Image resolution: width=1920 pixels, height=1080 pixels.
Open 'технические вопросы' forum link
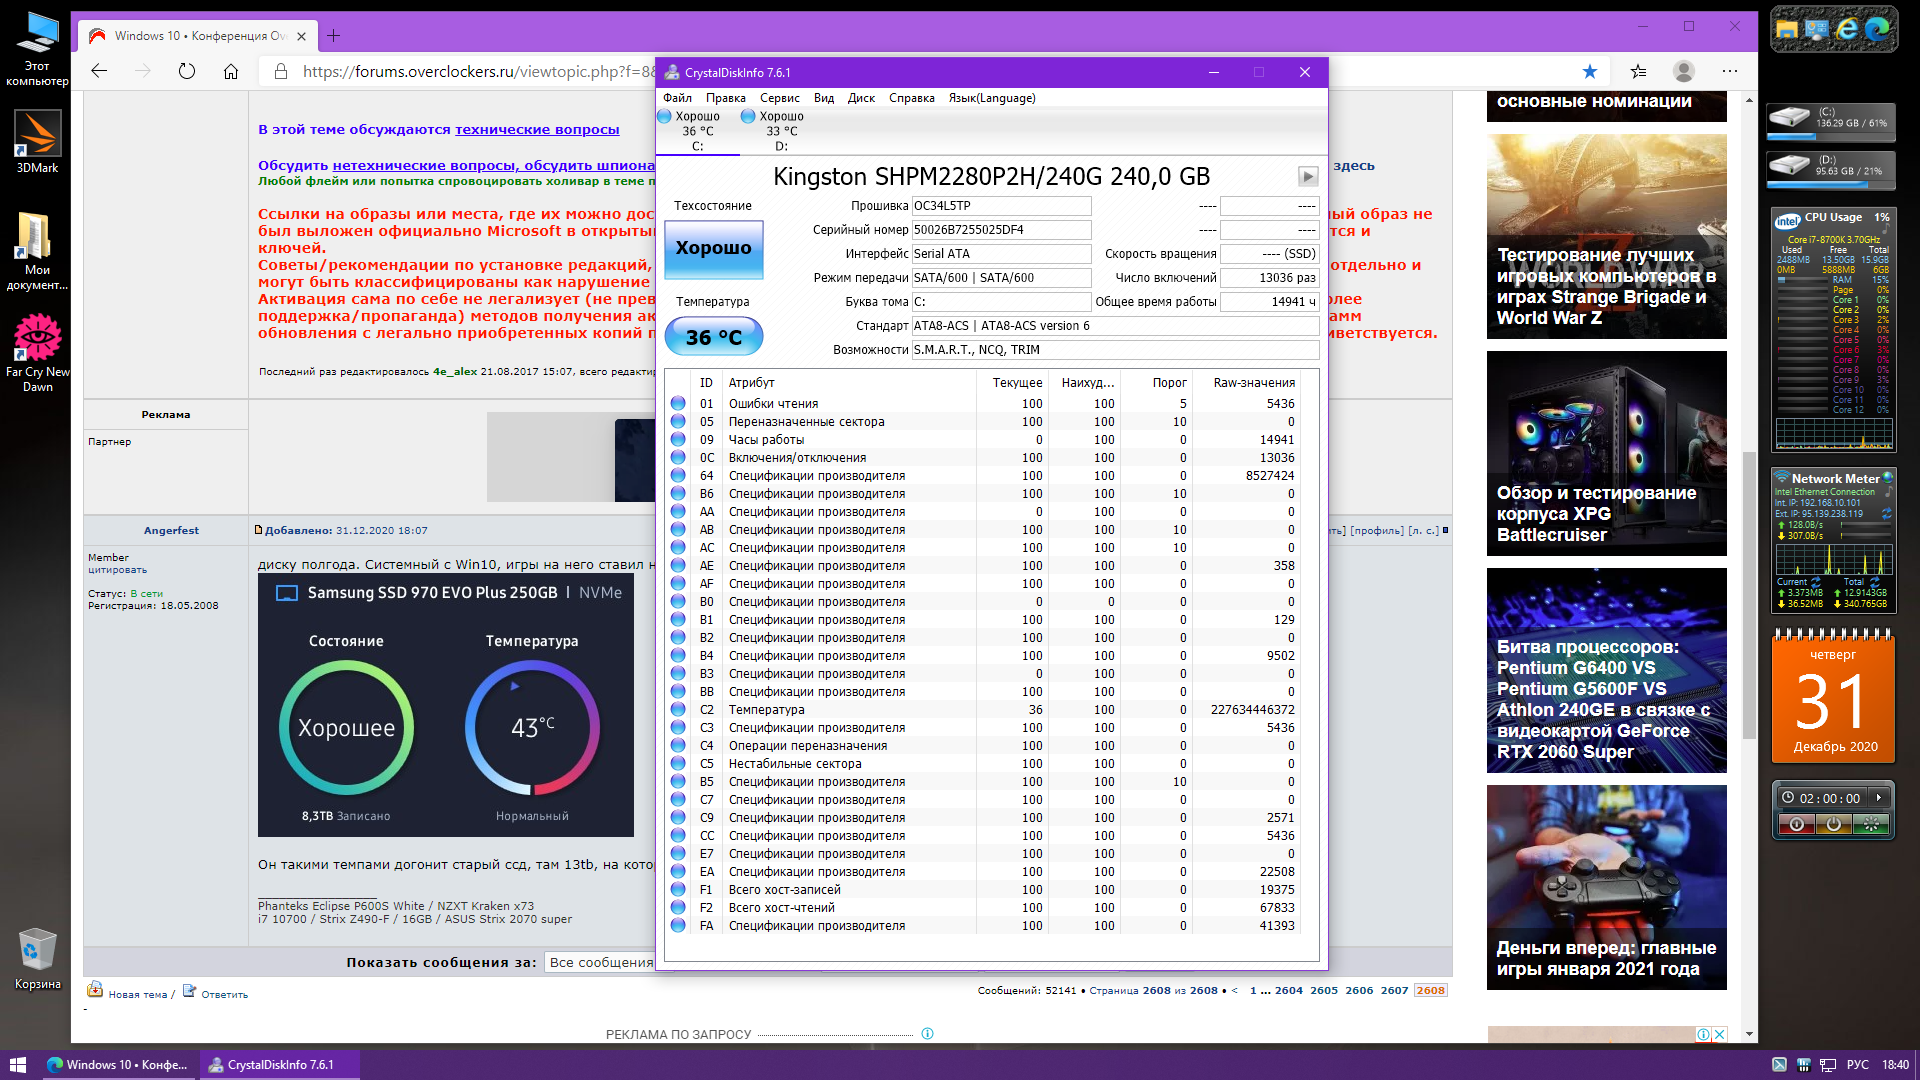[537, 129]
